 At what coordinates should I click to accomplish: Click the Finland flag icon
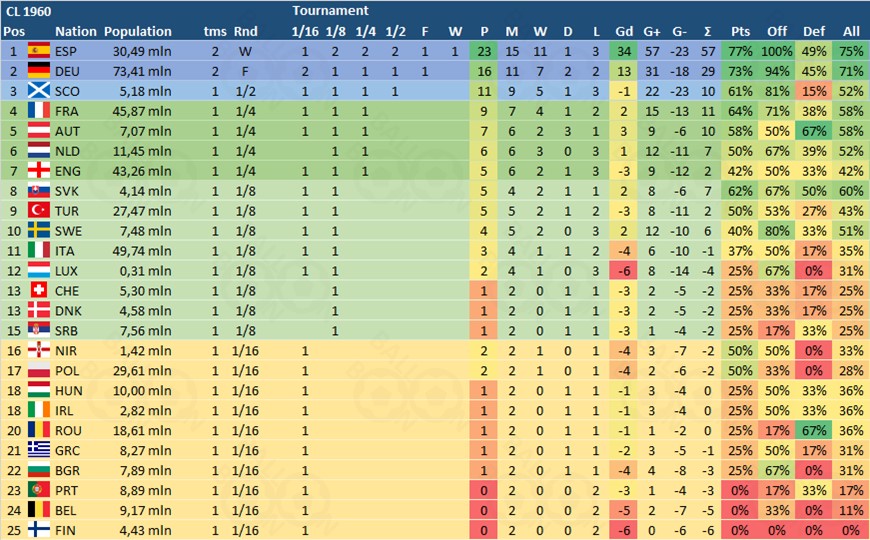coord(39,531)
